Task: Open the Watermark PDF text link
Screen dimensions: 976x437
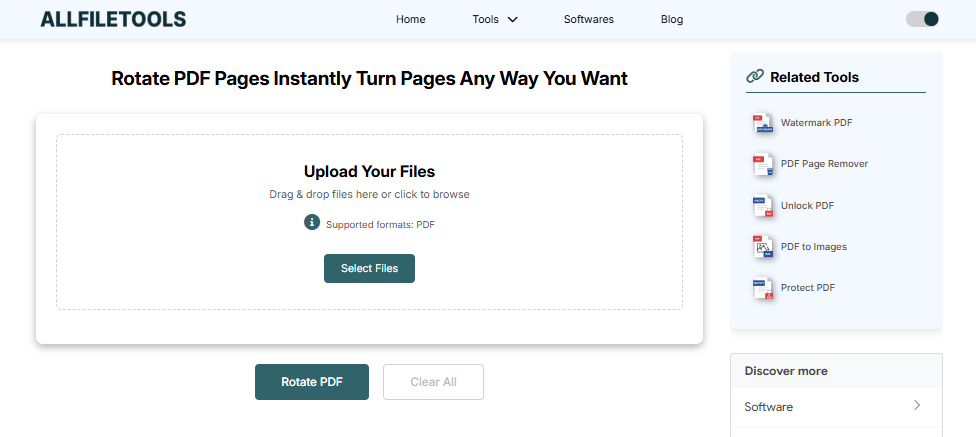Action: (x=816, y=123)
